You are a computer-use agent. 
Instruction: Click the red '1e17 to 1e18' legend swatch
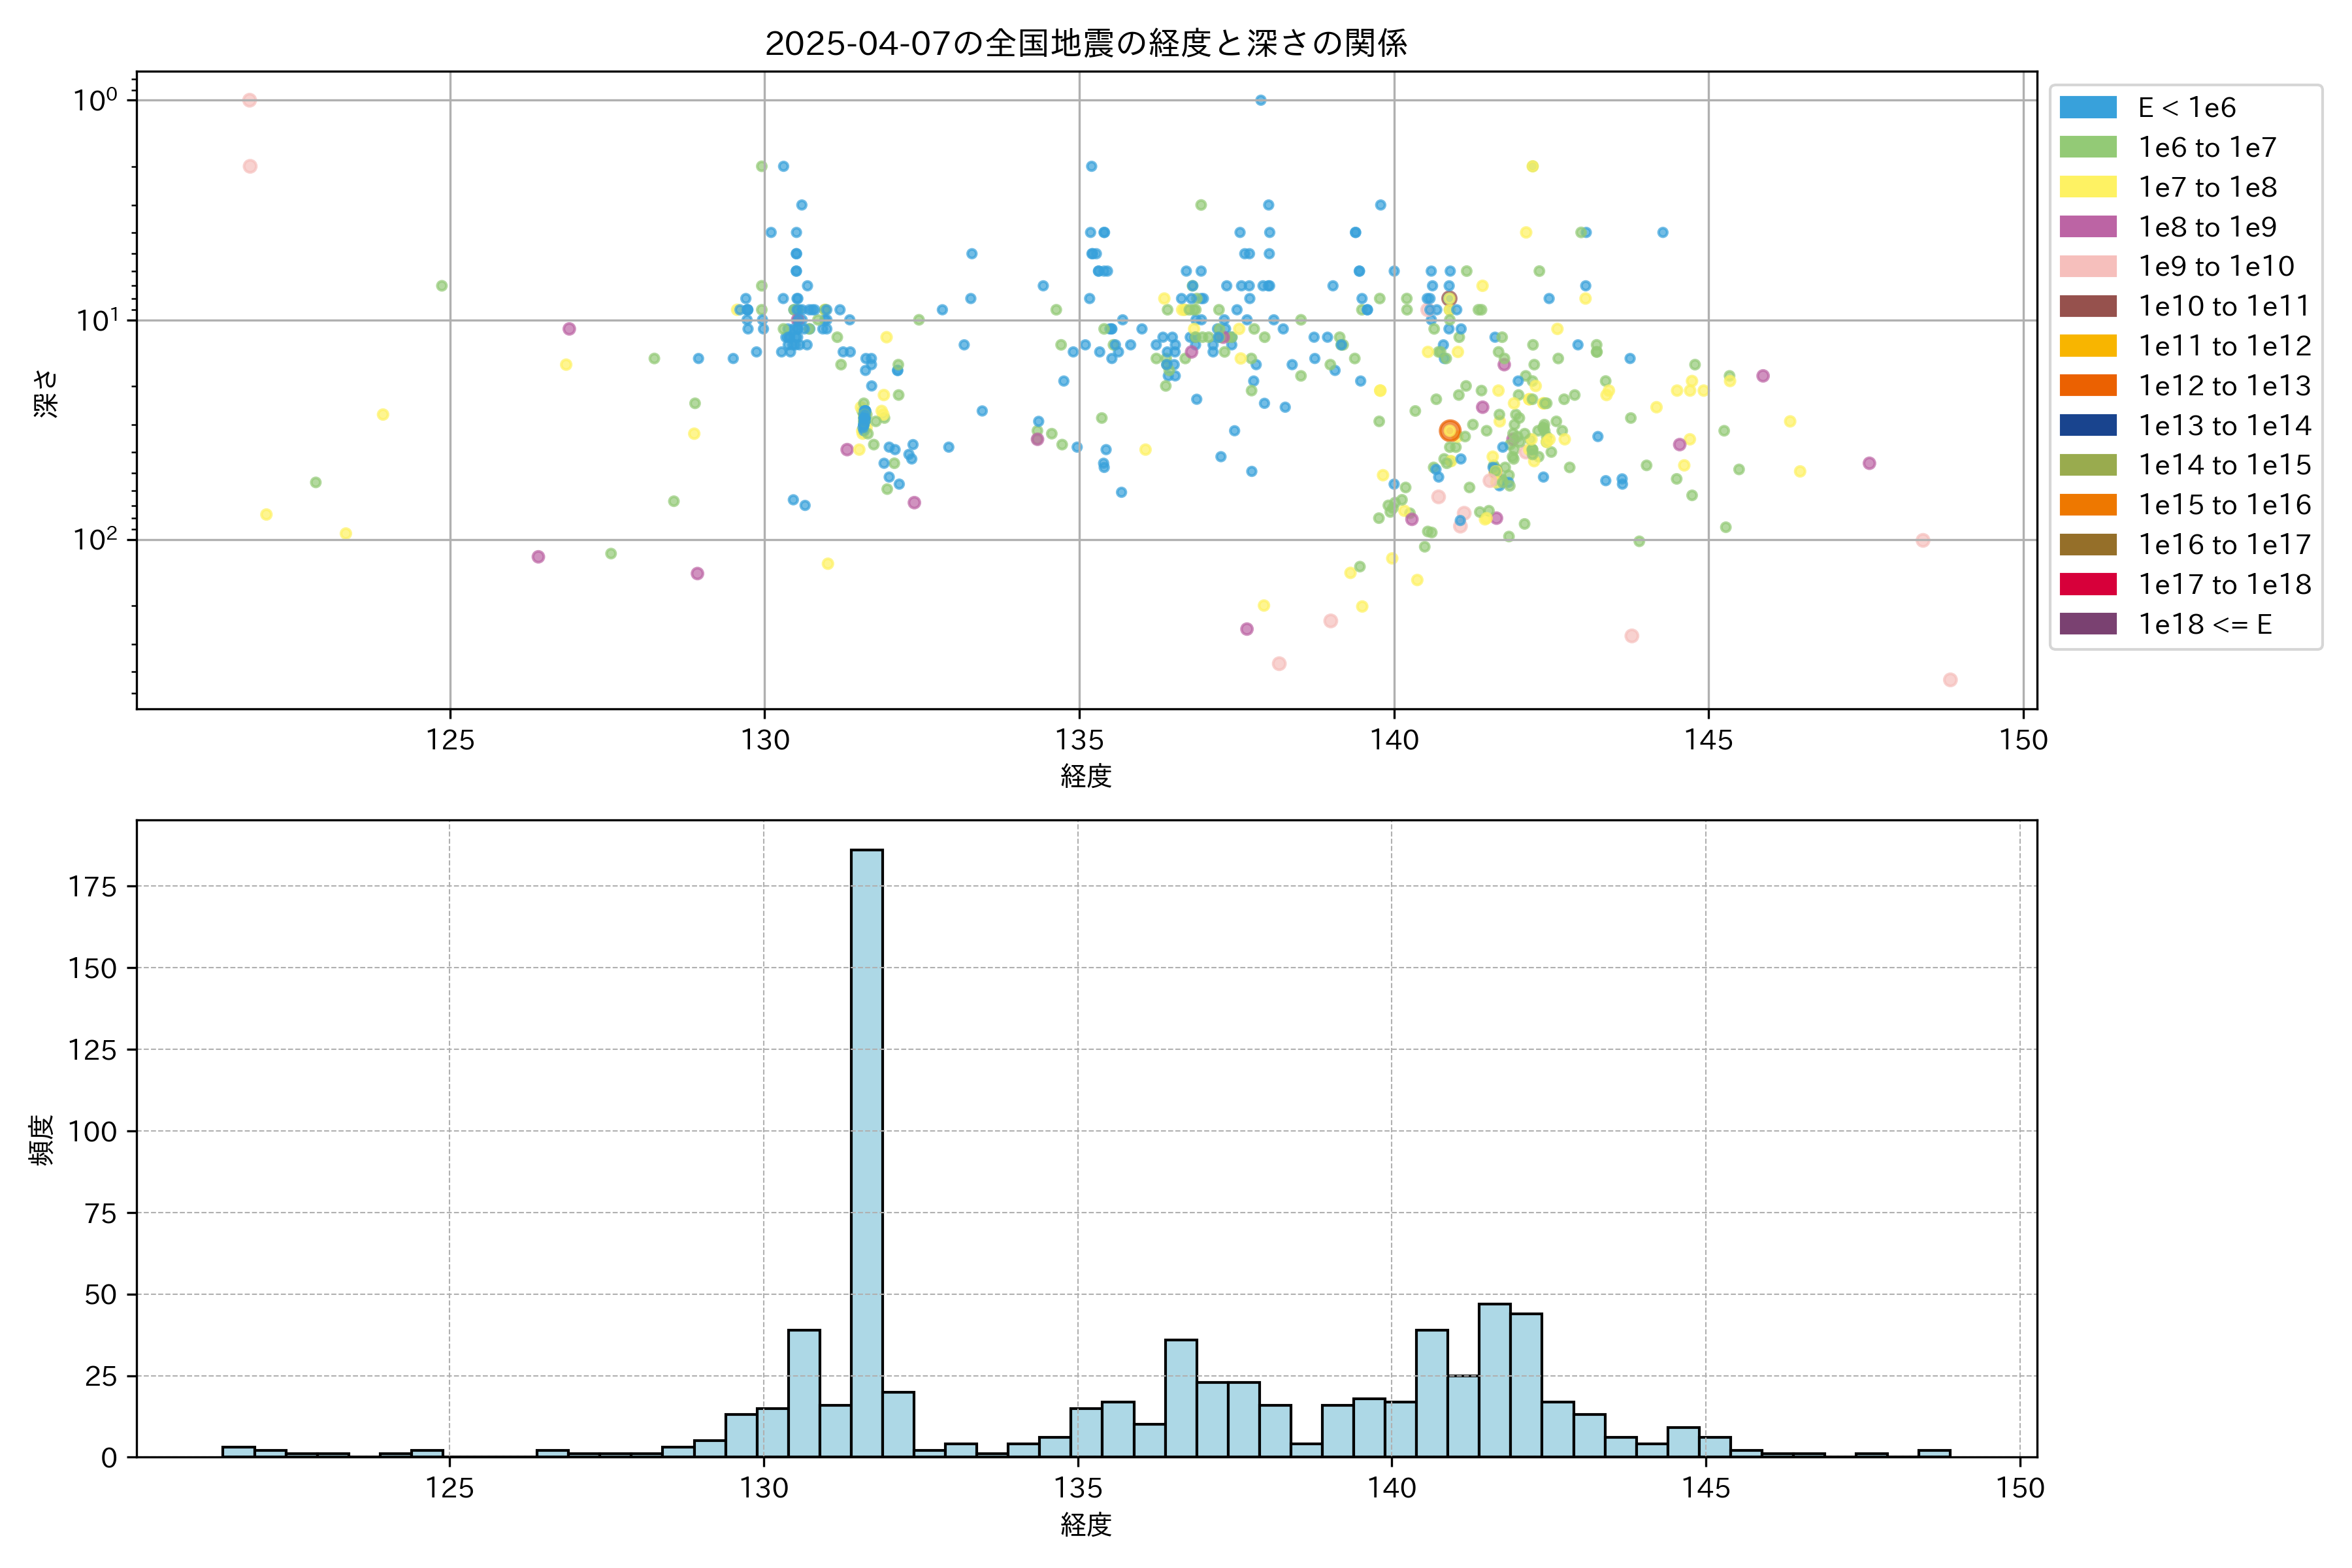click(2088, 584)
